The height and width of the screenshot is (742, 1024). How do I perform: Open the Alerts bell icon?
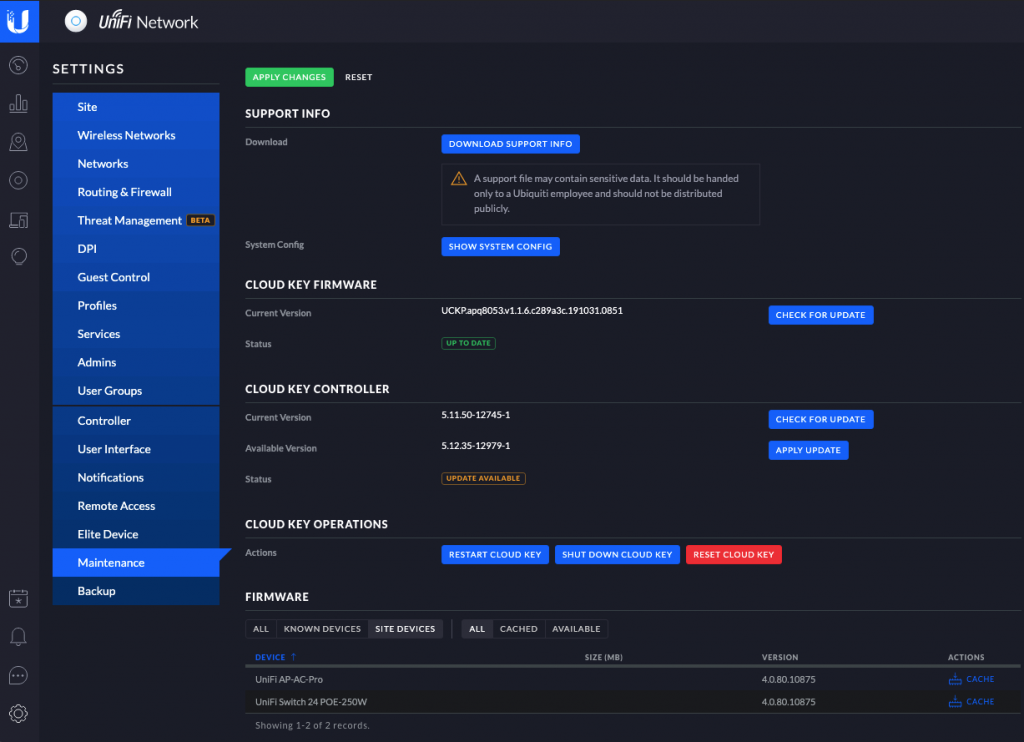18,637
